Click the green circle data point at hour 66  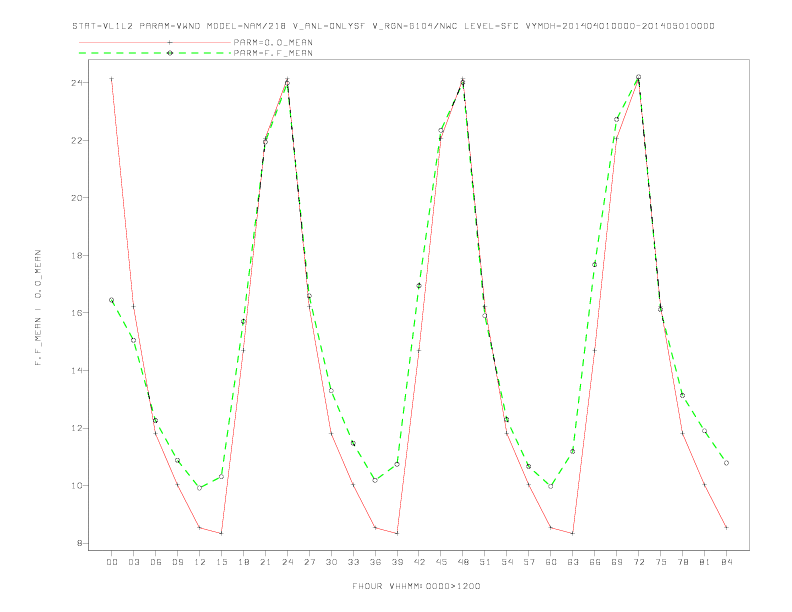click(x=595, y=265)
